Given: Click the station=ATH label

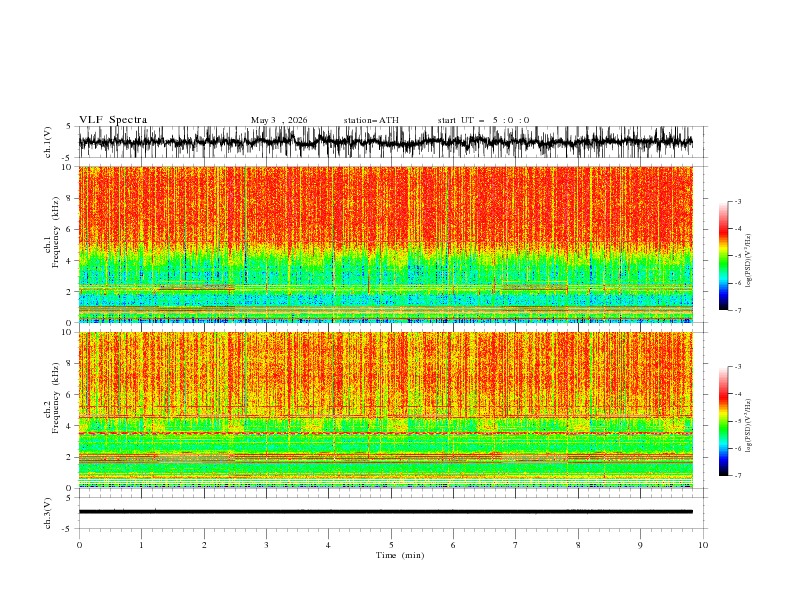Looking at the screenshot, I should [371, 120].
